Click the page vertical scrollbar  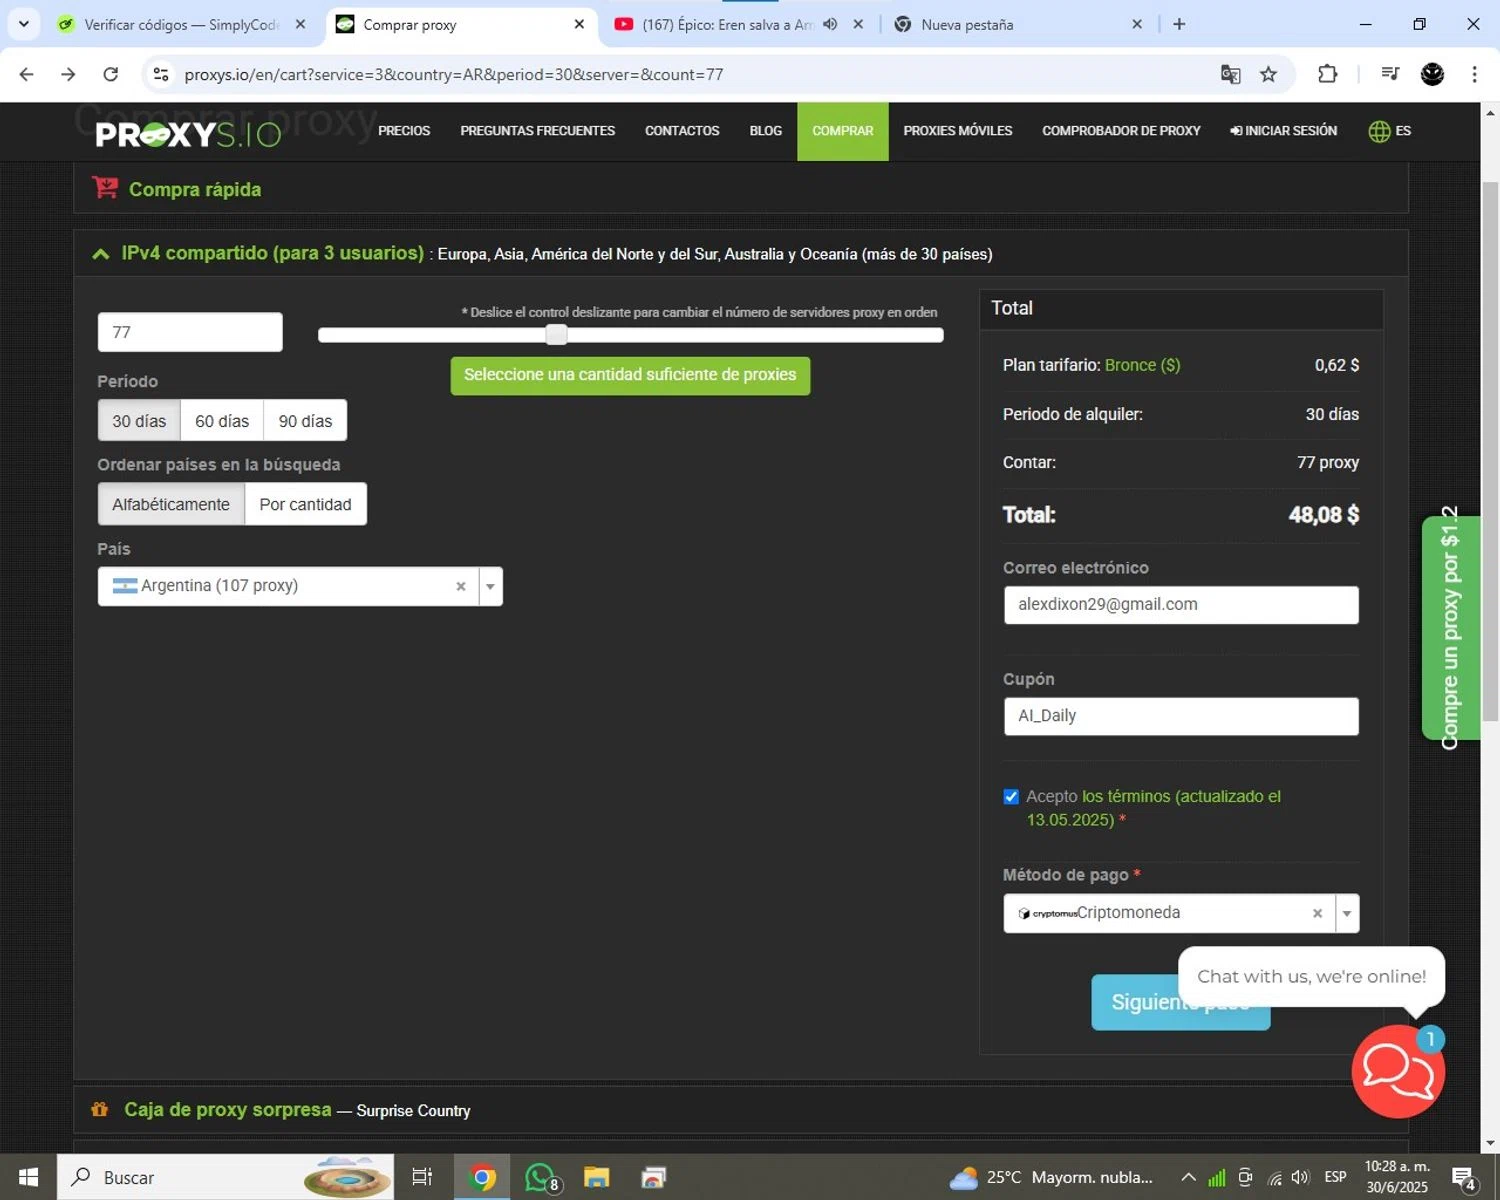coord(1490,450)
